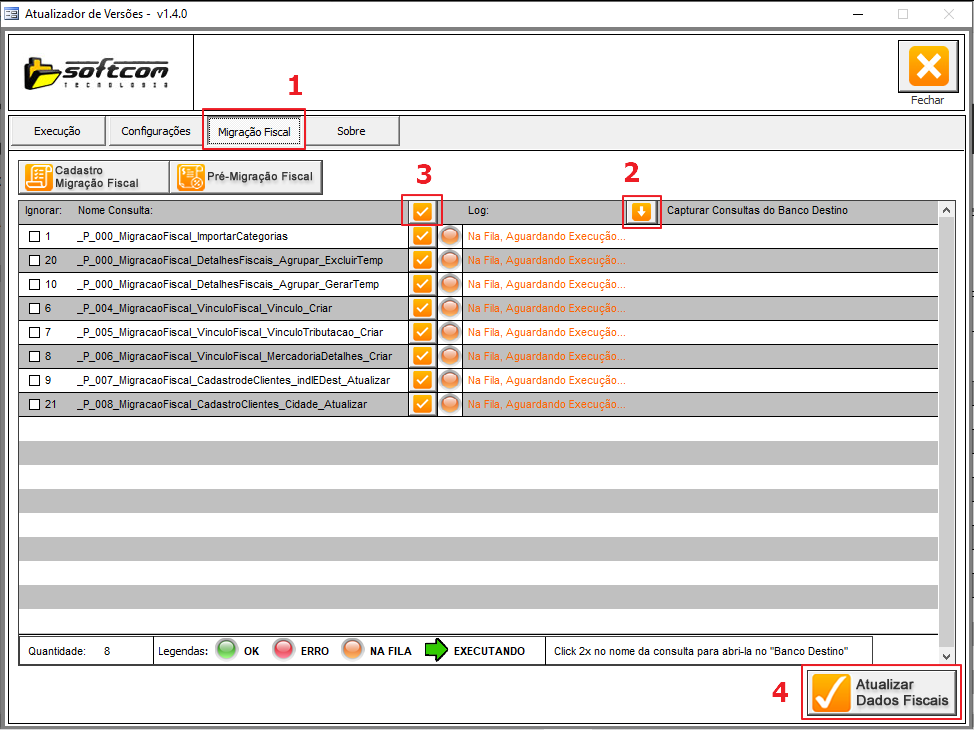Open Cadastro Migração Fiscal
Viewport: 974px width, 730px height.
[95, 177]
